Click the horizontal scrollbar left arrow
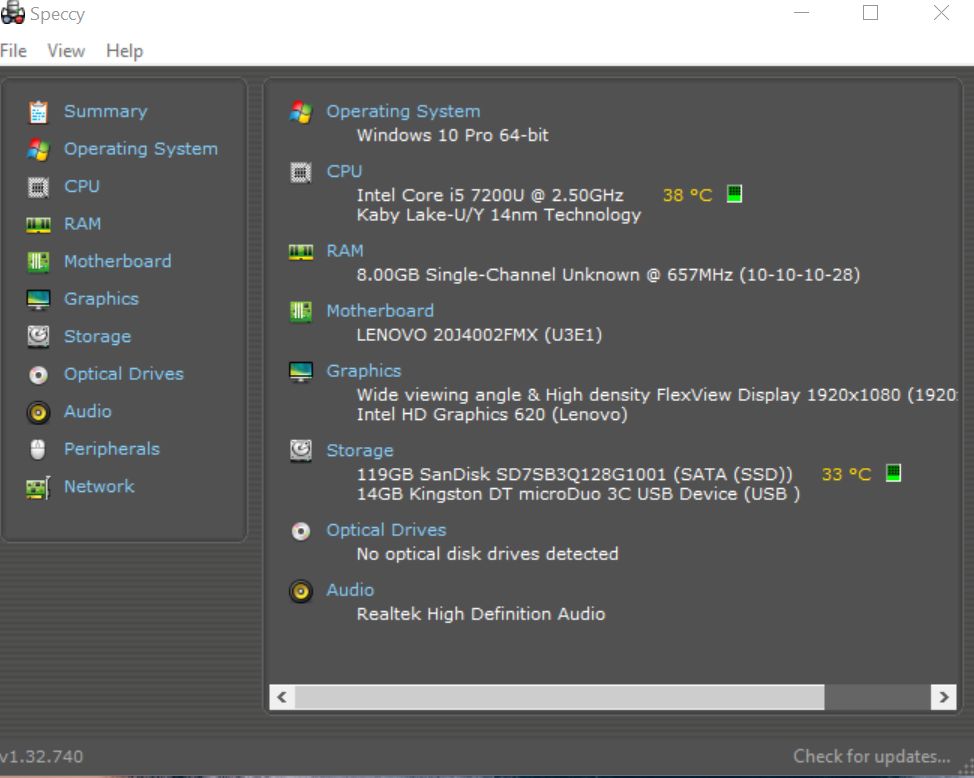The height and width of the screenshot is (778, 974). (x=282, y=697)
